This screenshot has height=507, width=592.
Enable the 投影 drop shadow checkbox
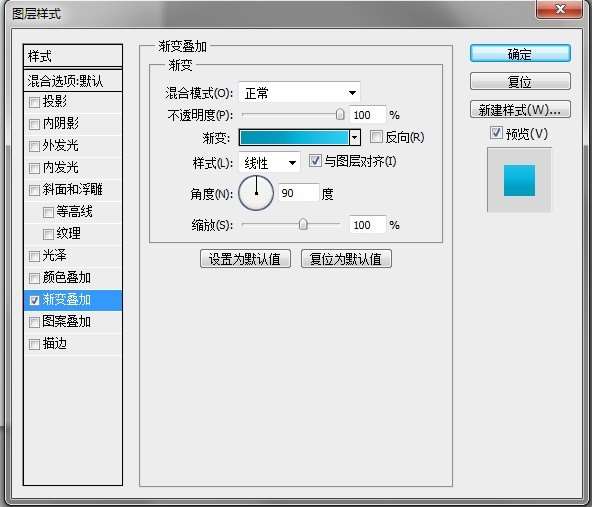click(34, 102)
